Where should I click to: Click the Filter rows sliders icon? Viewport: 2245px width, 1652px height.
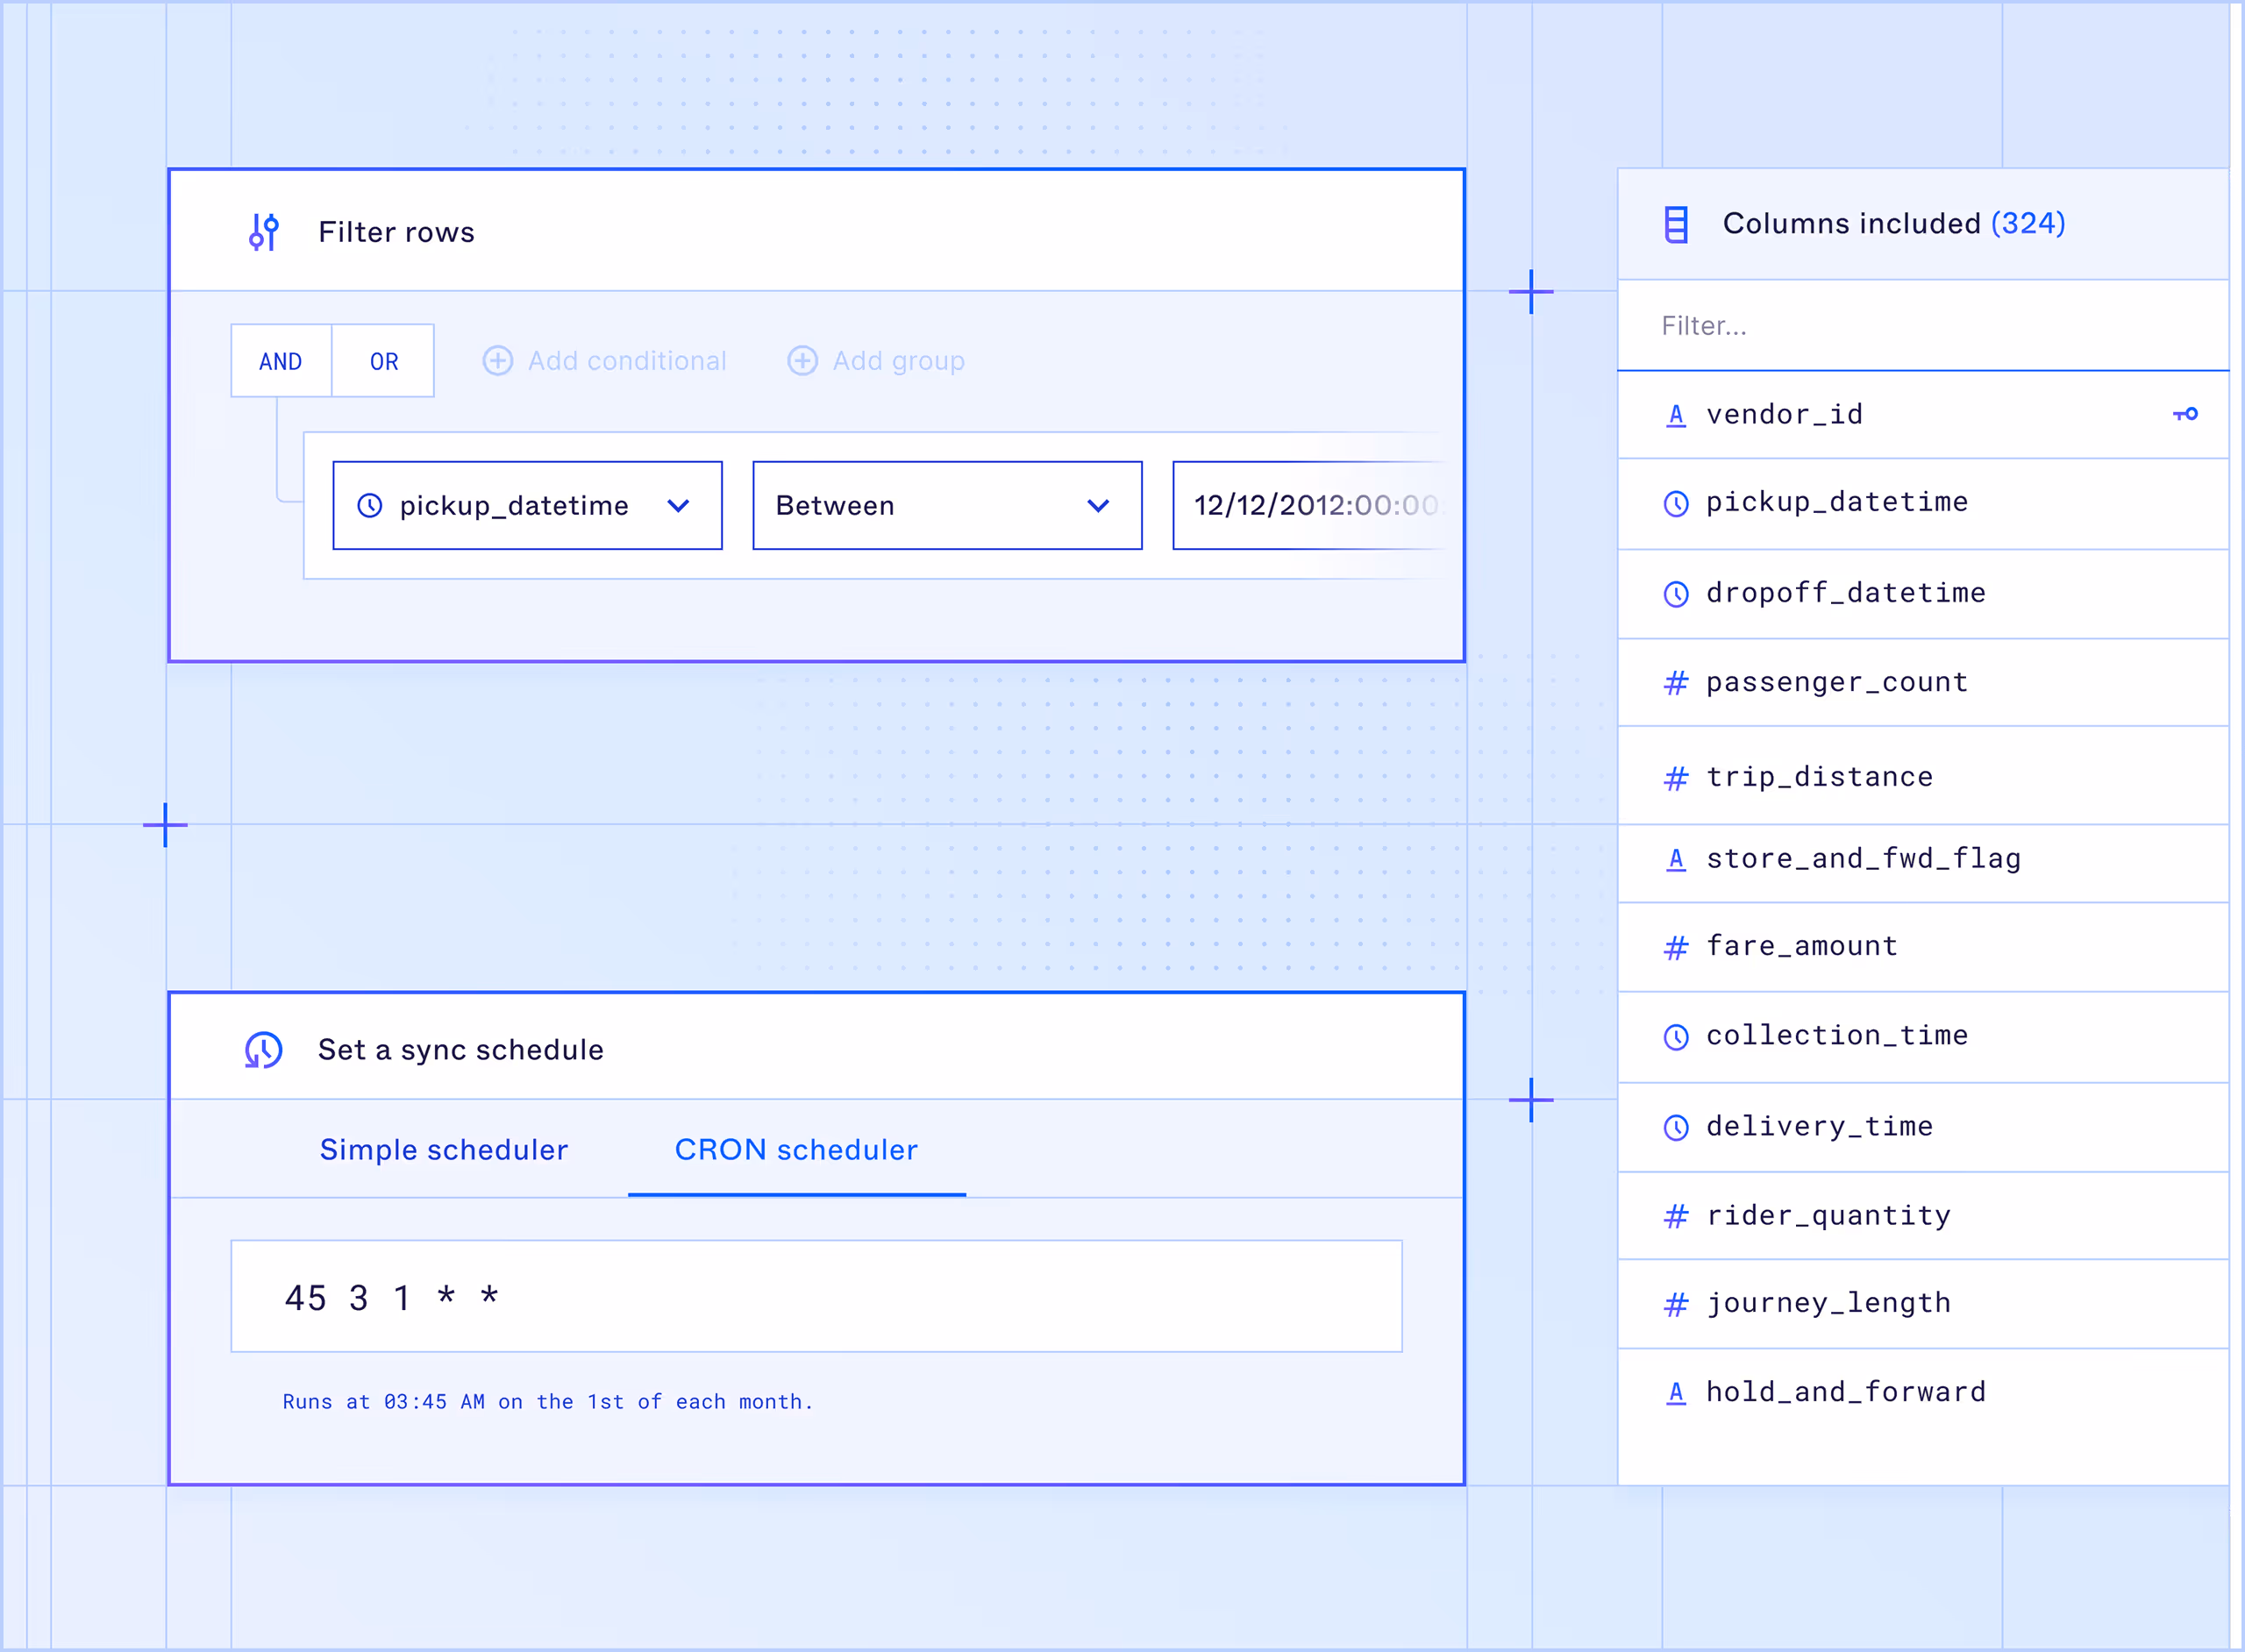click(x=264, y=232)
